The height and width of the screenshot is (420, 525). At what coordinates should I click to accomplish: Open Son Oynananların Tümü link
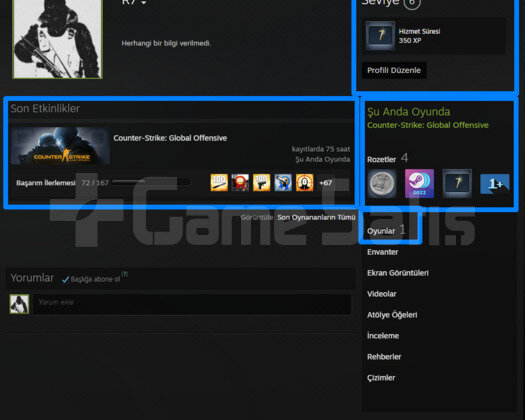316,217
